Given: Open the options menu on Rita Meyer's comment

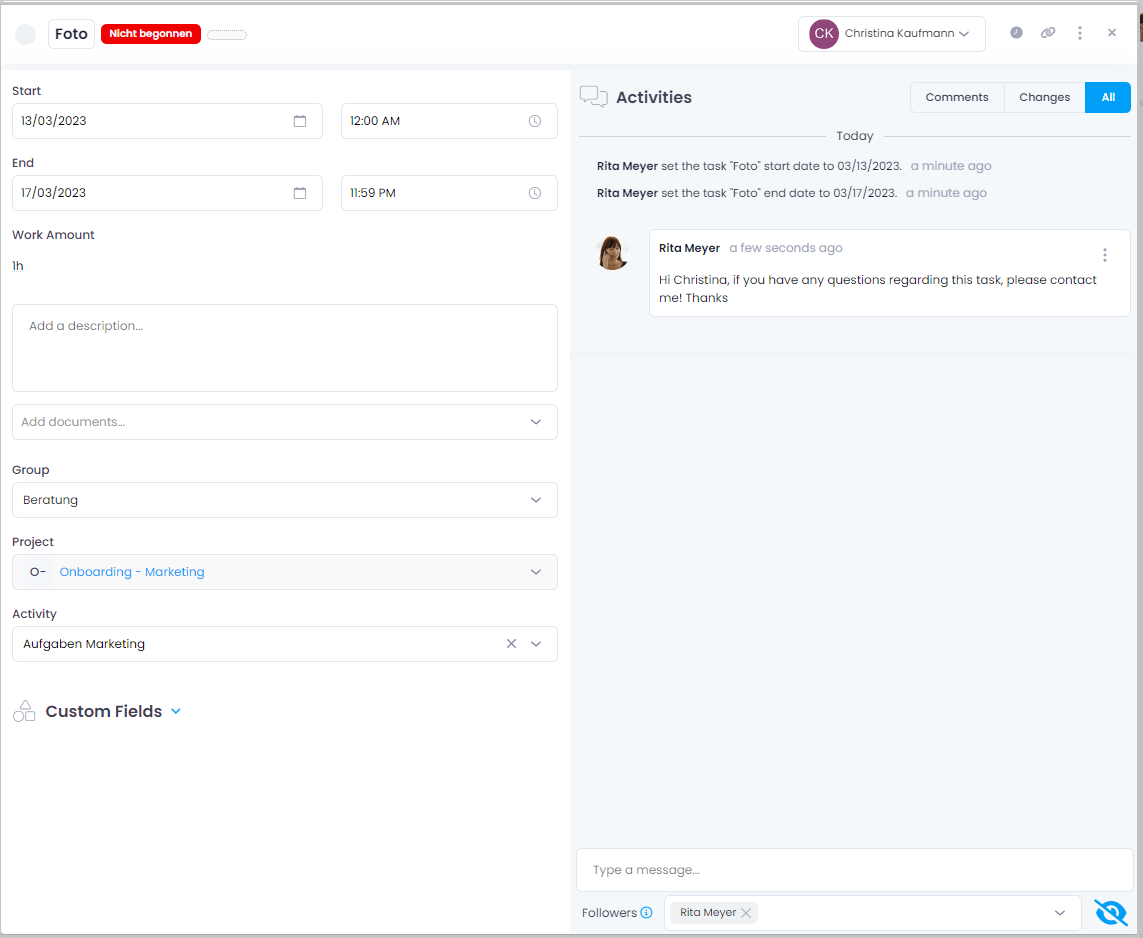Looking at the screenshot, I should [x=1105, y=255].
